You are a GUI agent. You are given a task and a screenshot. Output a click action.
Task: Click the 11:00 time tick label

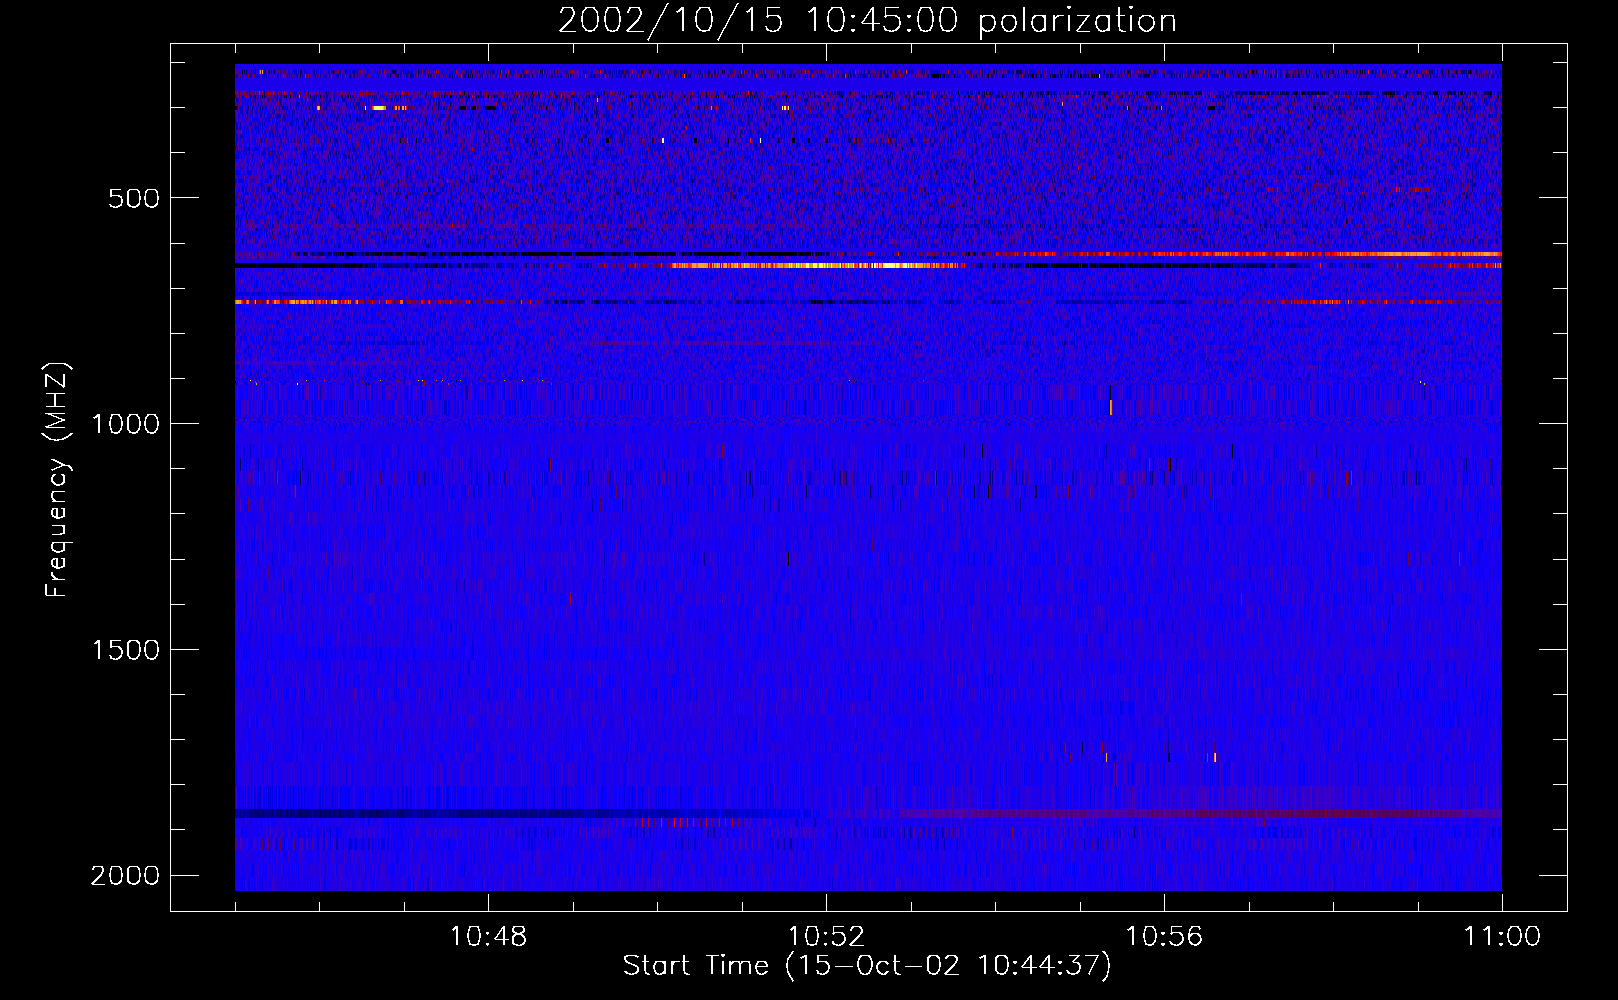point(1502,937)
